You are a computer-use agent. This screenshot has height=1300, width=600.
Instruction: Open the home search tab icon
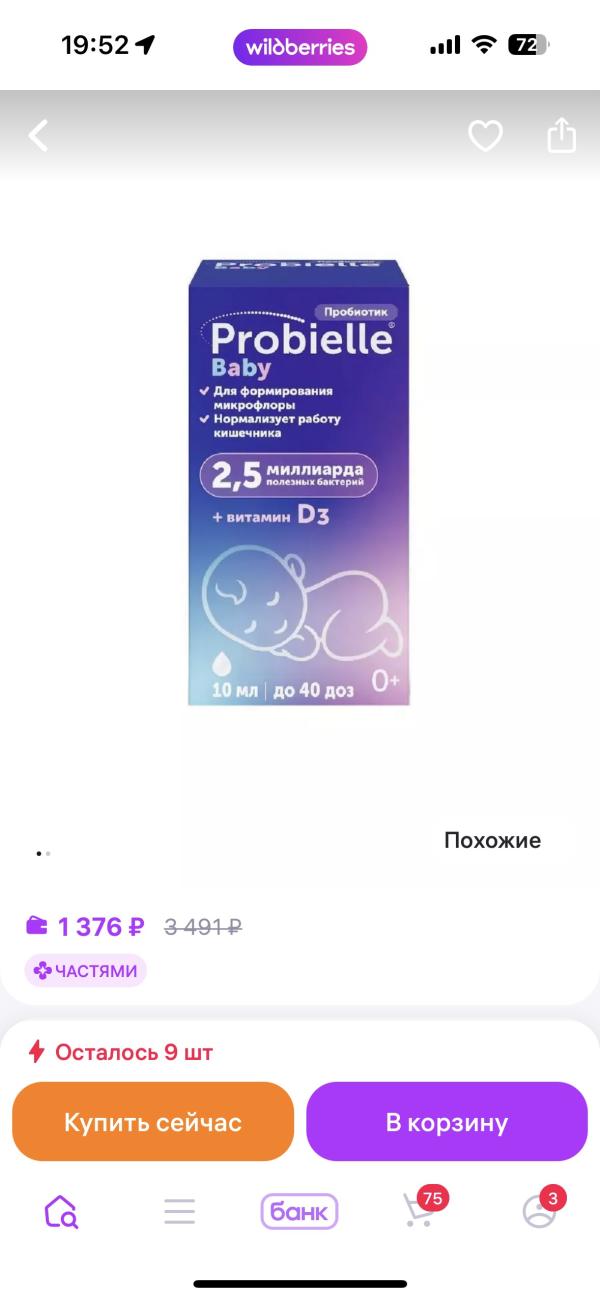coord(60,1211)
